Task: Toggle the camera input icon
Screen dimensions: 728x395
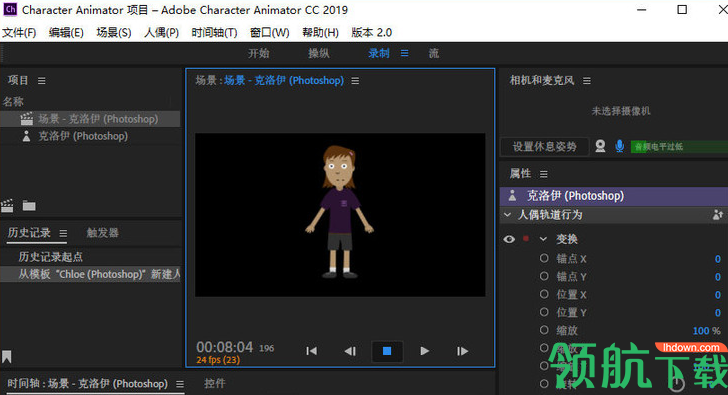Action: click(x=600, y=146)
